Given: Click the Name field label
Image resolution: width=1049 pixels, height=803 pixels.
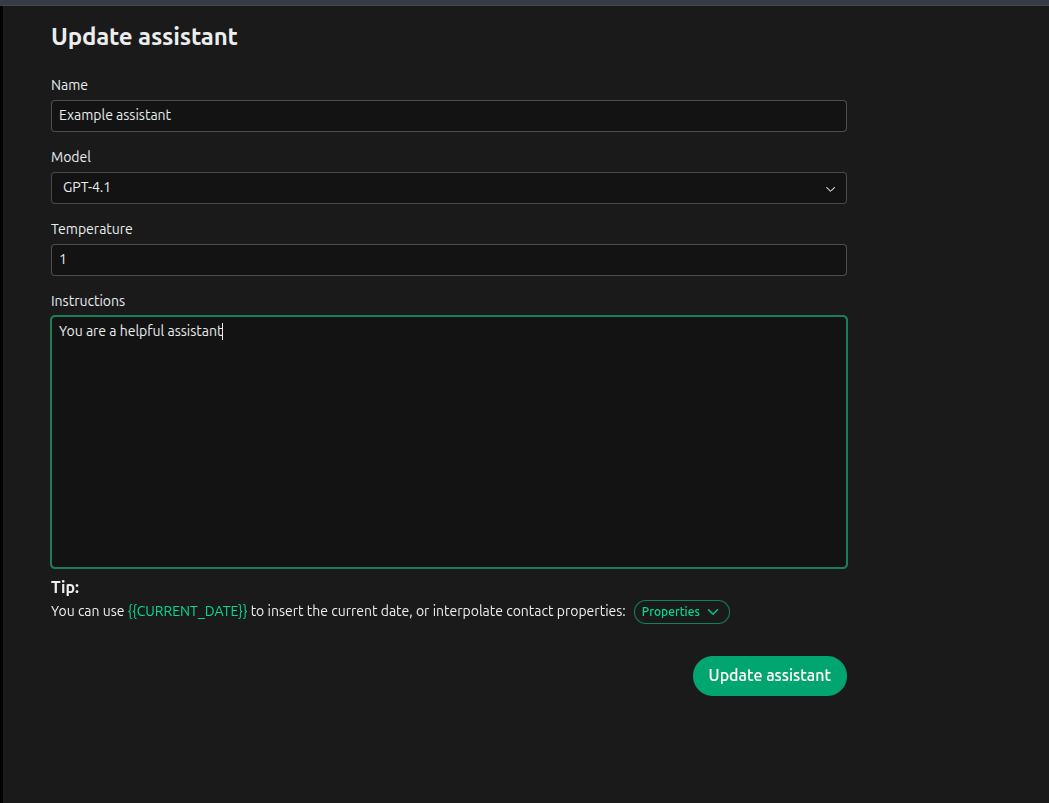Looking at the screenshot, I should pyautogui.click(x=69, y=85).
